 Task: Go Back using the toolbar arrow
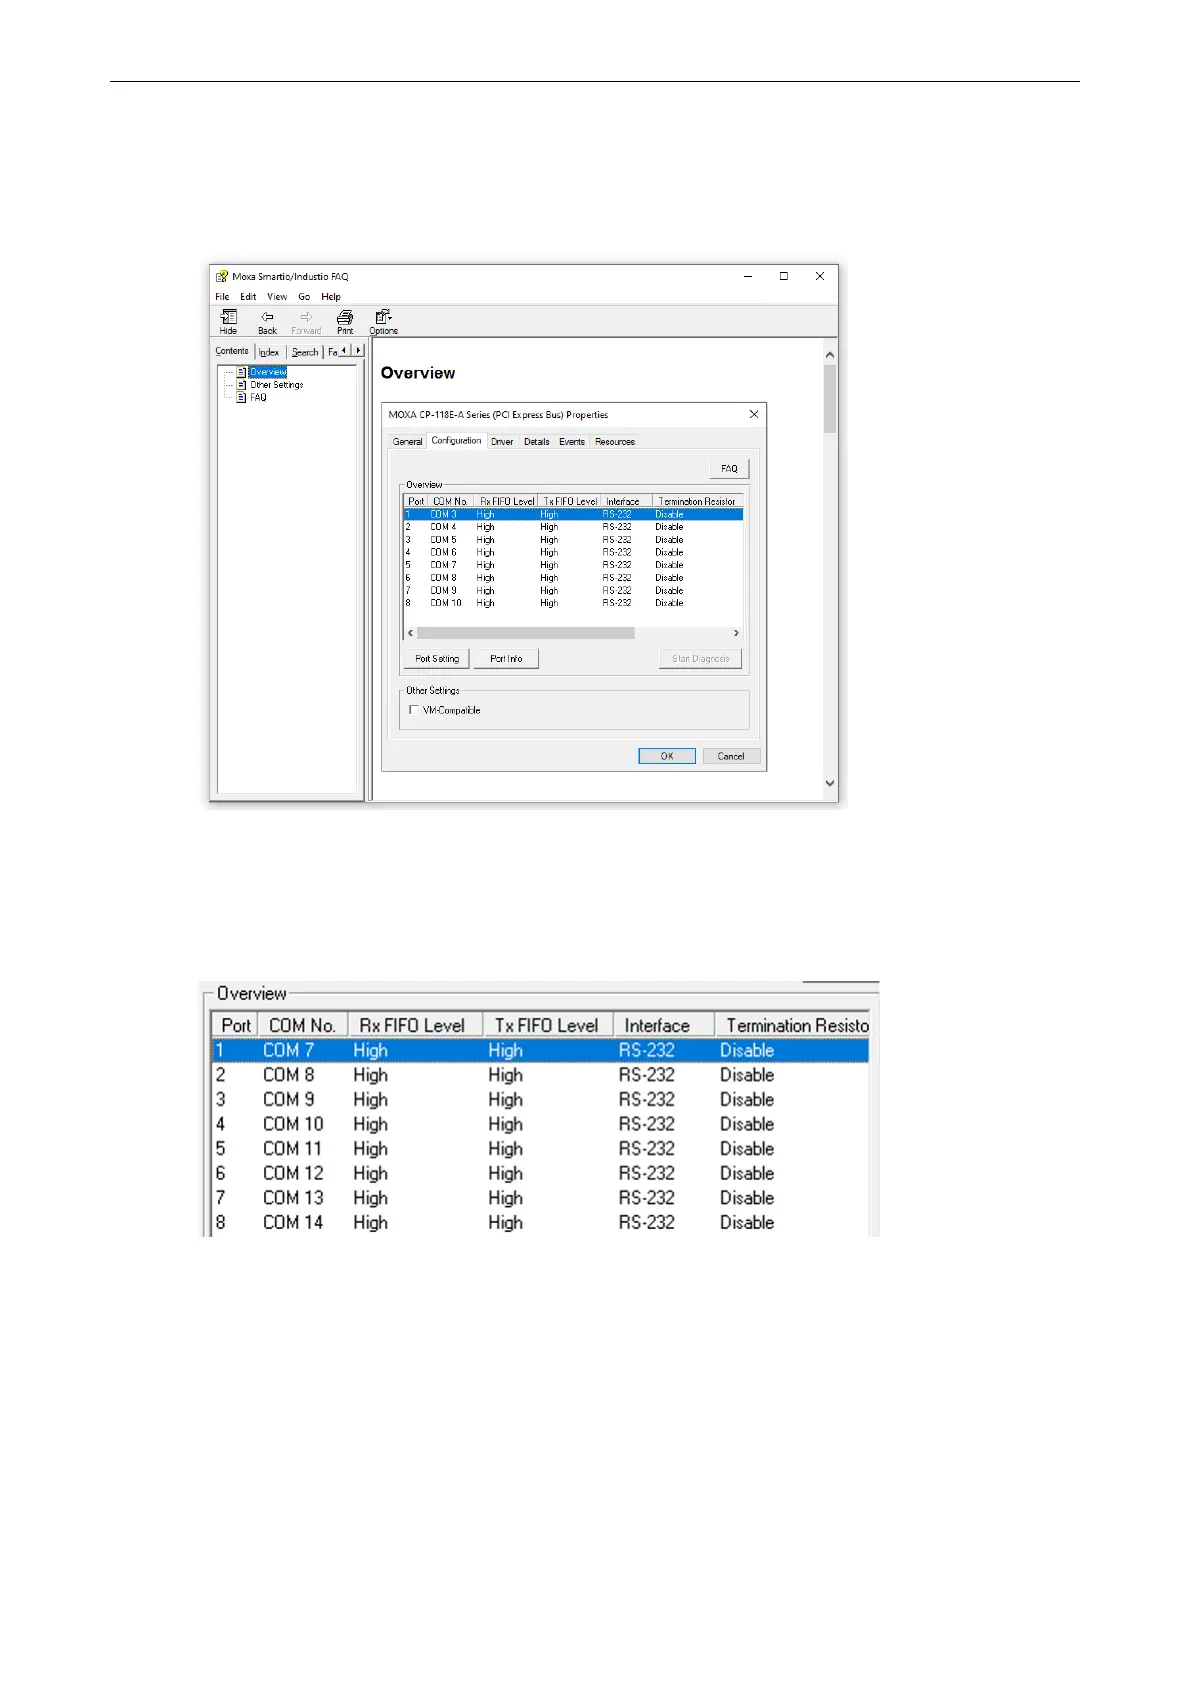(267, 321)
